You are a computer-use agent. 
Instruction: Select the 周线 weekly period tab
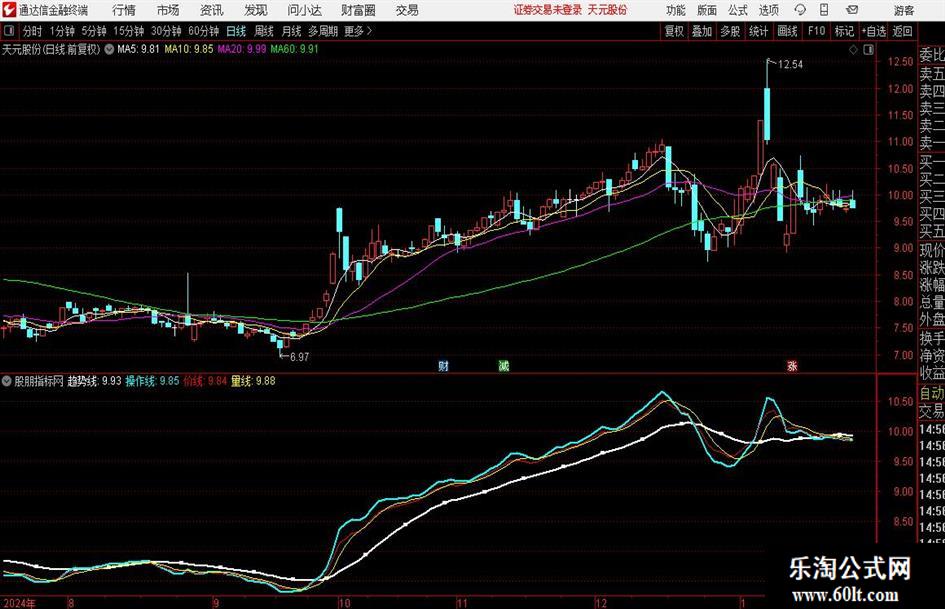point(263,31)
